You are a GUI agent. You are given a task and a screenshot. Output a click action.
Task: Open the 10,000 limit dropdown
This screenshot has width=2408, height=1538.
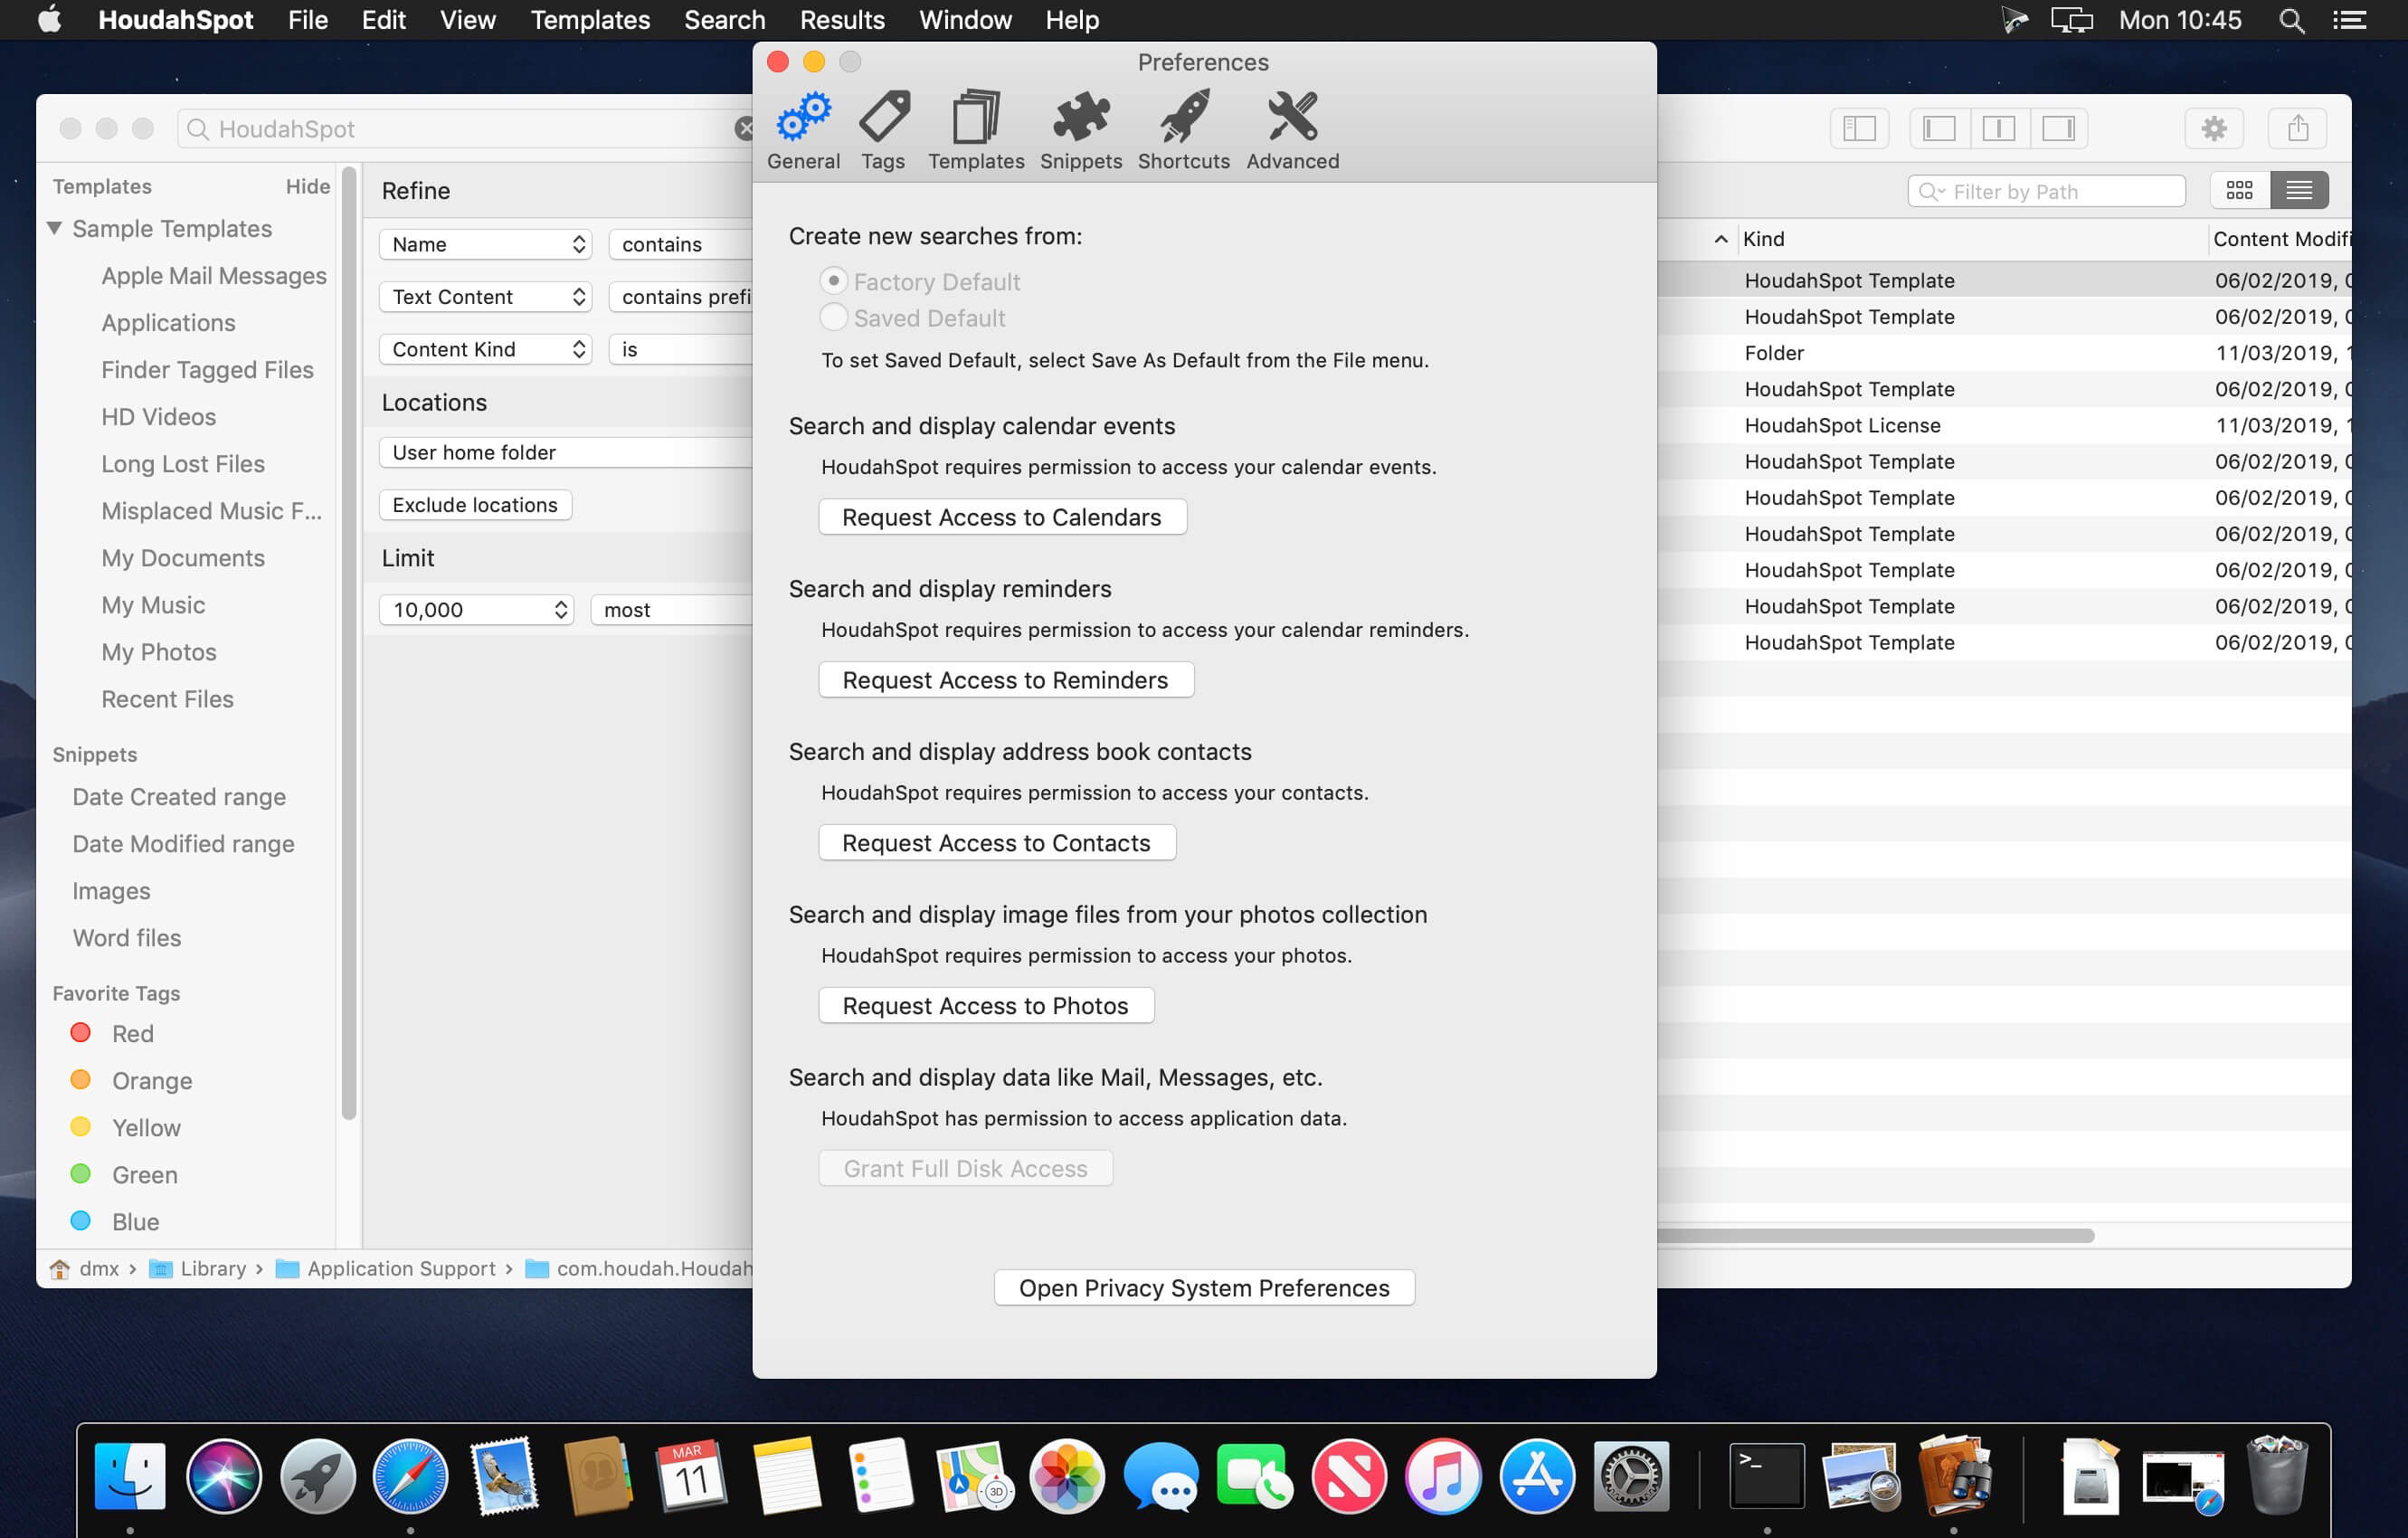pyautogui.click(x=477, y=610)
